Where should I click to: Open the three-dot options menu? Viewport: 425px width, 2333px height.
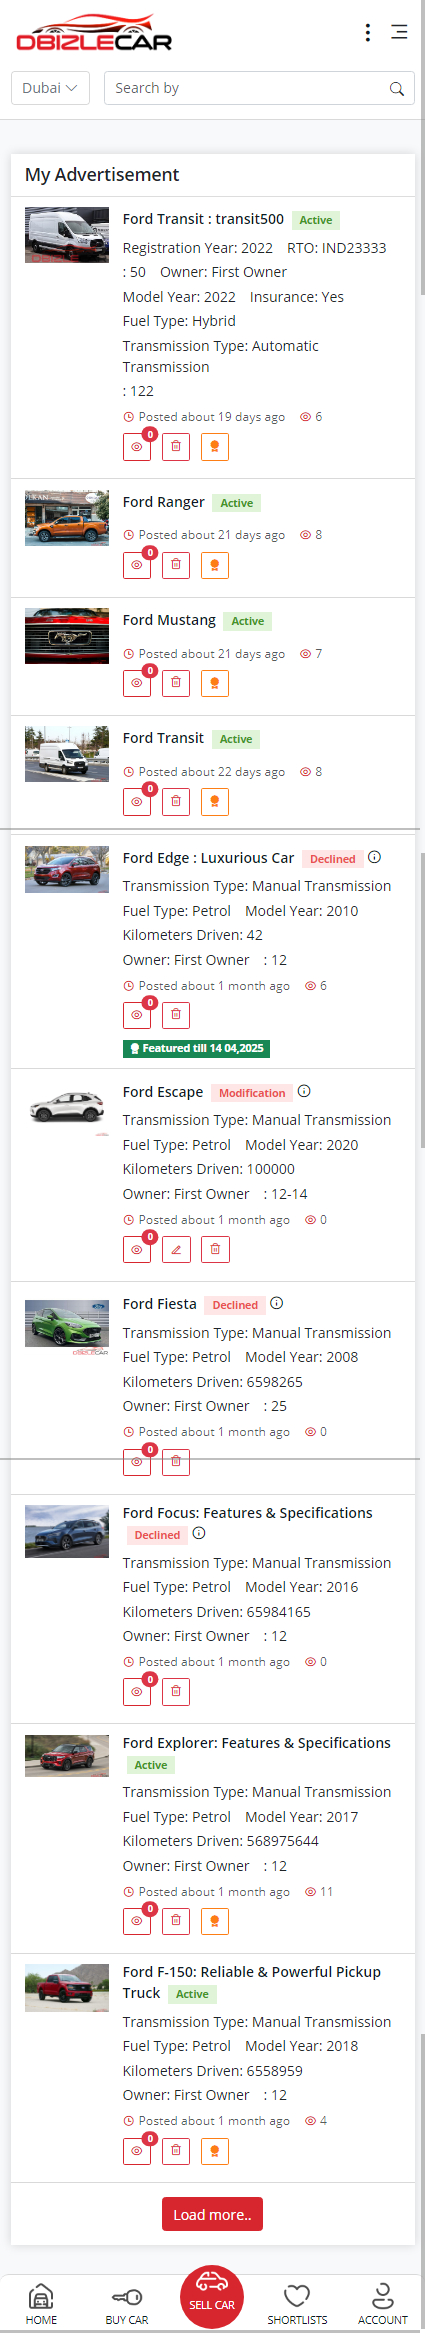[368, 33]
